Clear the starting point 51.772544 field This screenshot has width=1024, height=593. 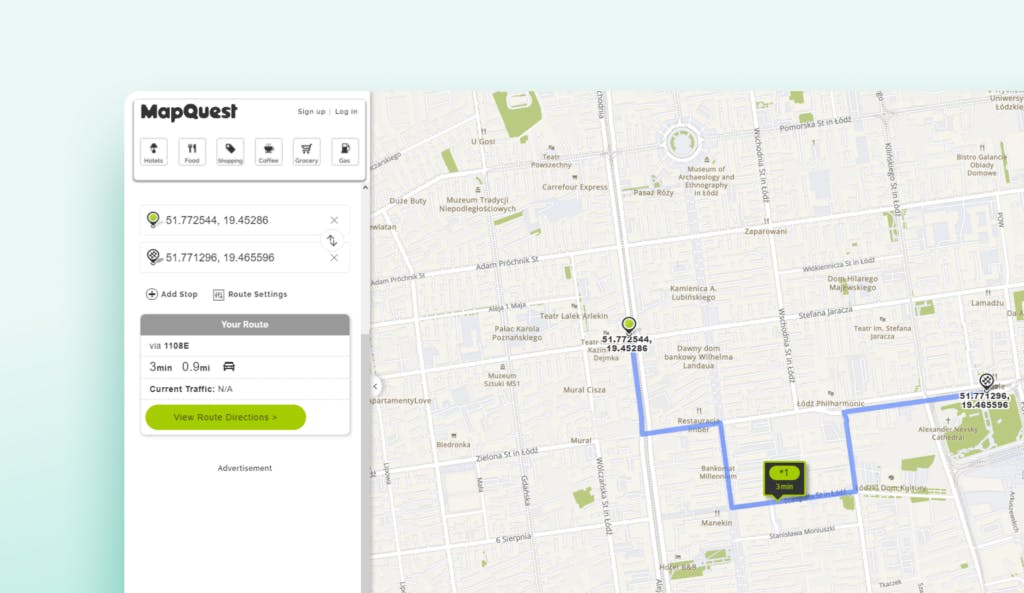(x=334, y=220)
